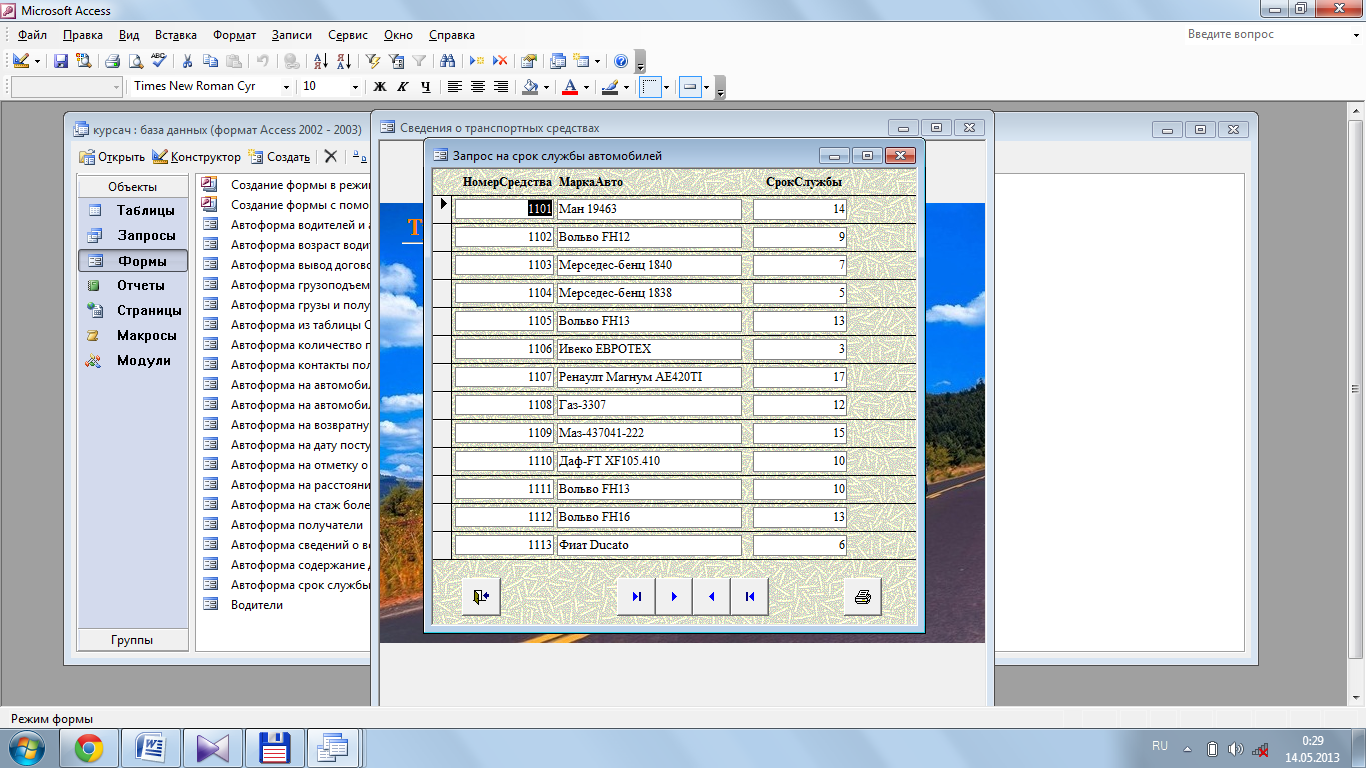Open the Записи menu
Image resolution: width=1366 pixels, height=768 pixels.
coord(294,35)
